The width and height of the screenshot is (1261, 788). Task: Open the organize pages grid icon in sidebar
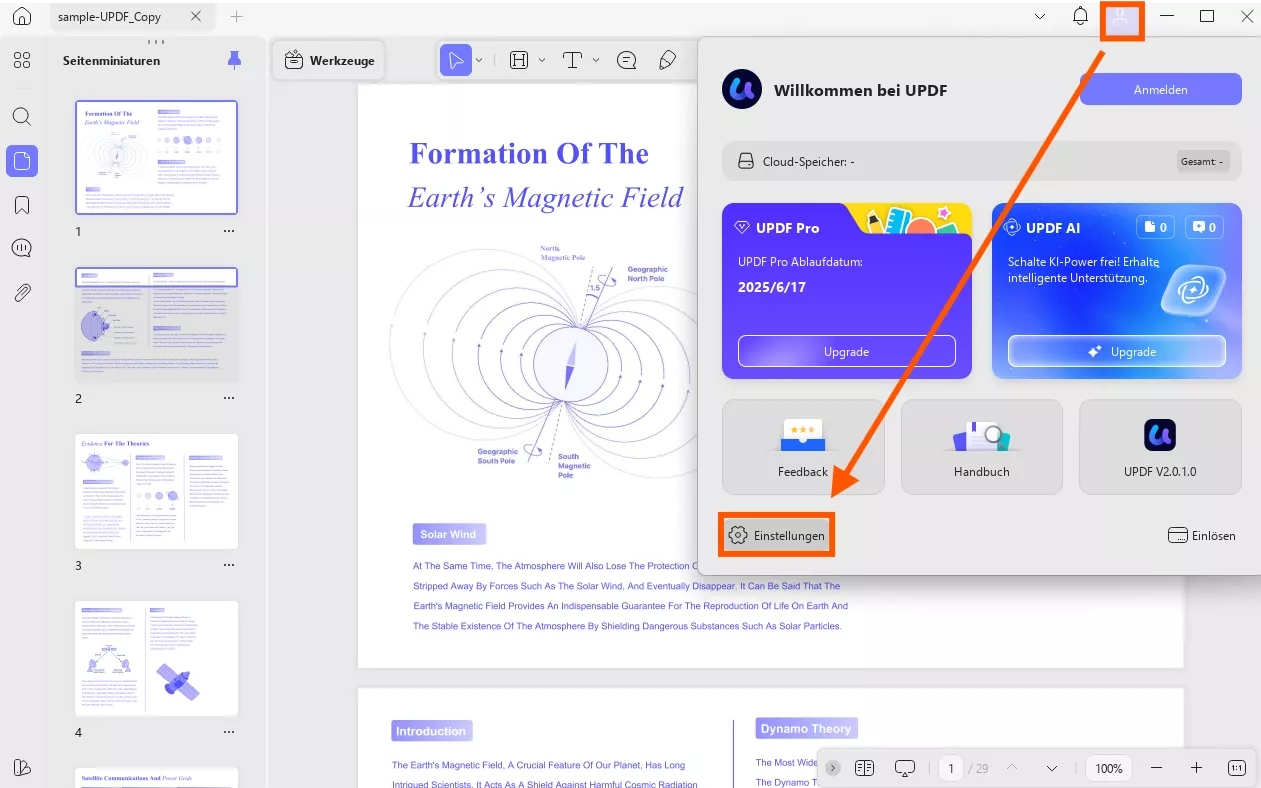point(22,60)
